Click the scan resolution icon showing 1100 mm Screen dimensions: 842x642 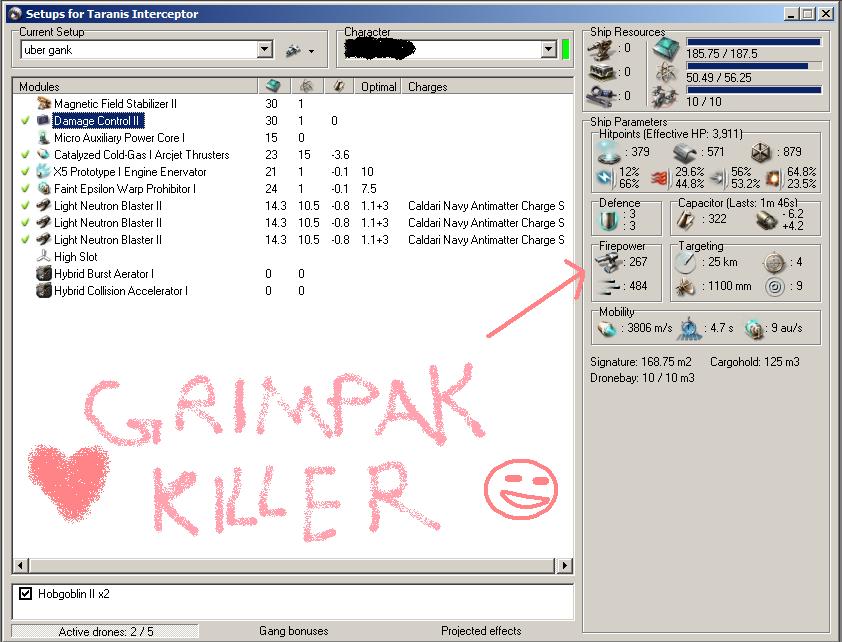(685, 287)
